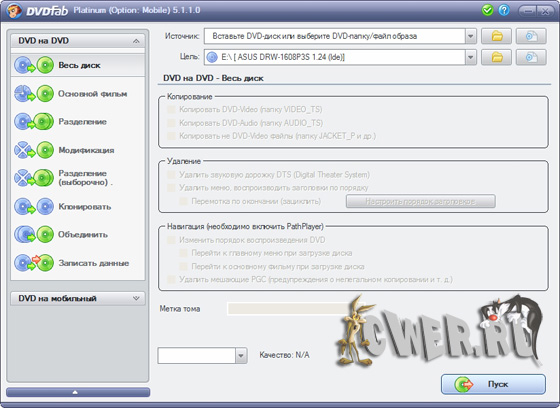
Task: Toggle Перемотка по окончании checkbox
Action: click(184, 201)
